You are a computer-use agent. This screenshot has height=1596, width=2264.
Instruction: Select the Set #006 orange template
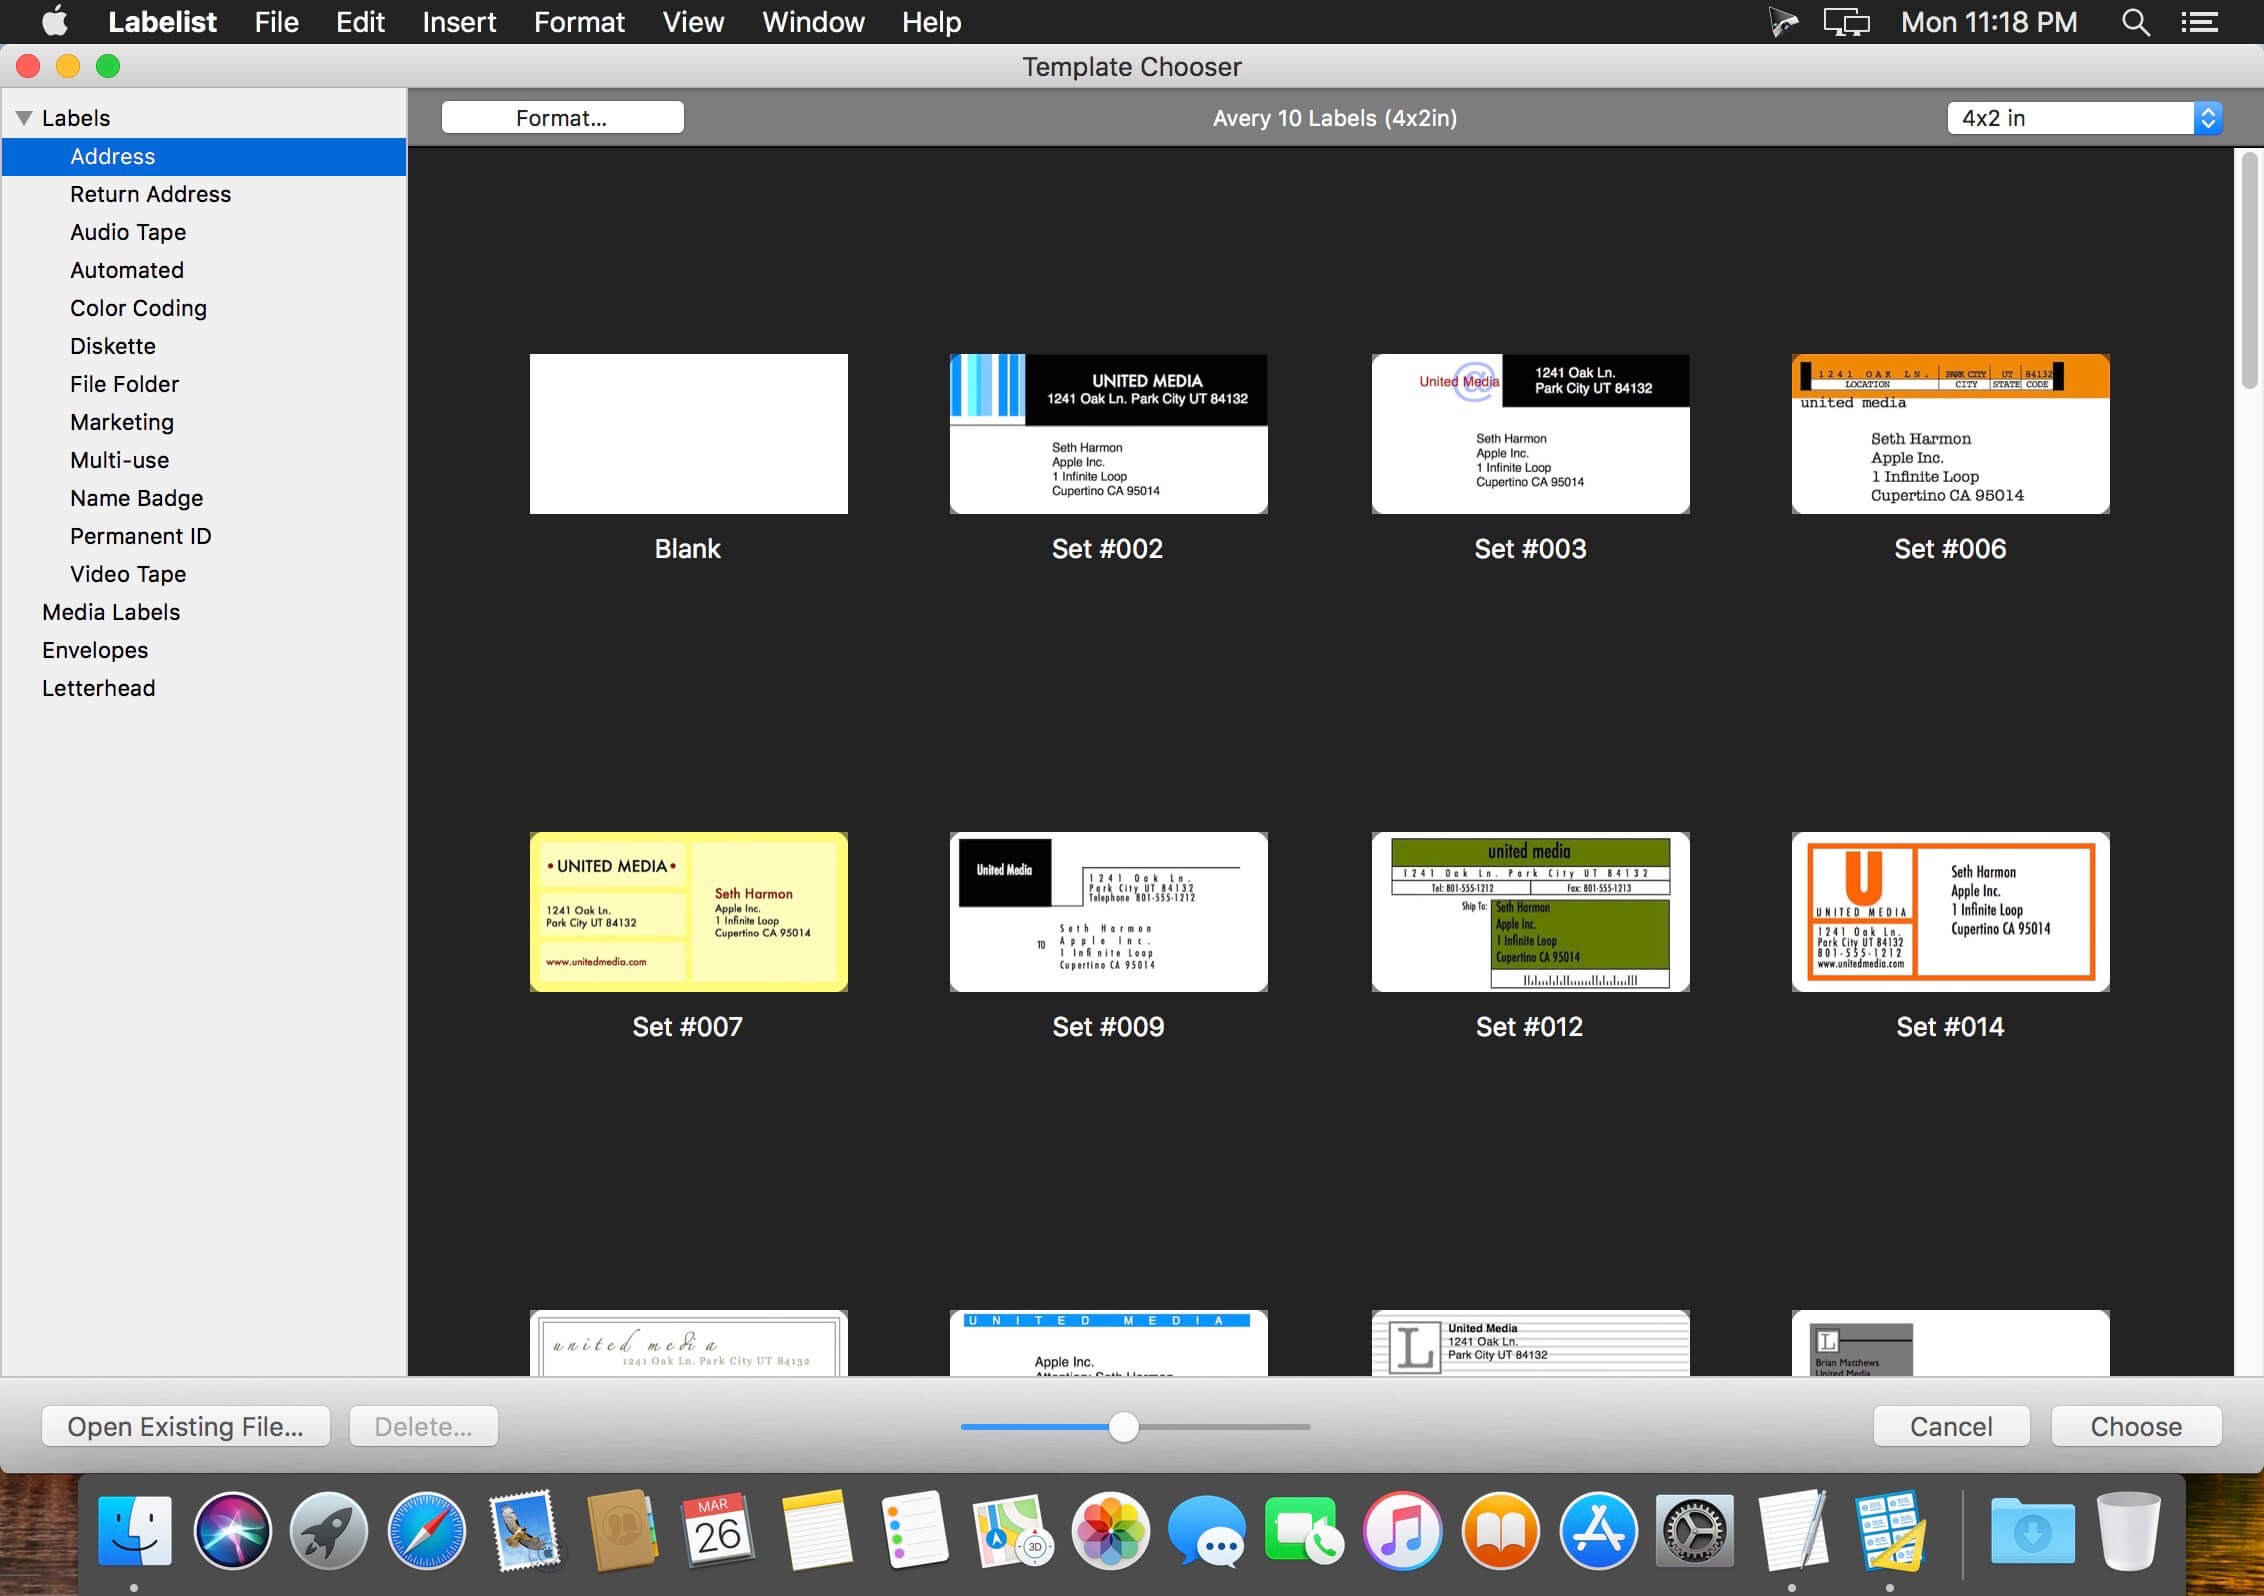1950,434
